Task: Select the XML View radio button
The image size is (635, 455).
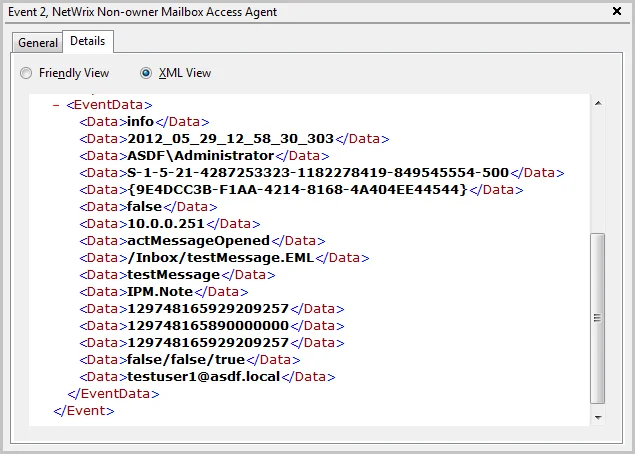Action: (x=146, y=73)
